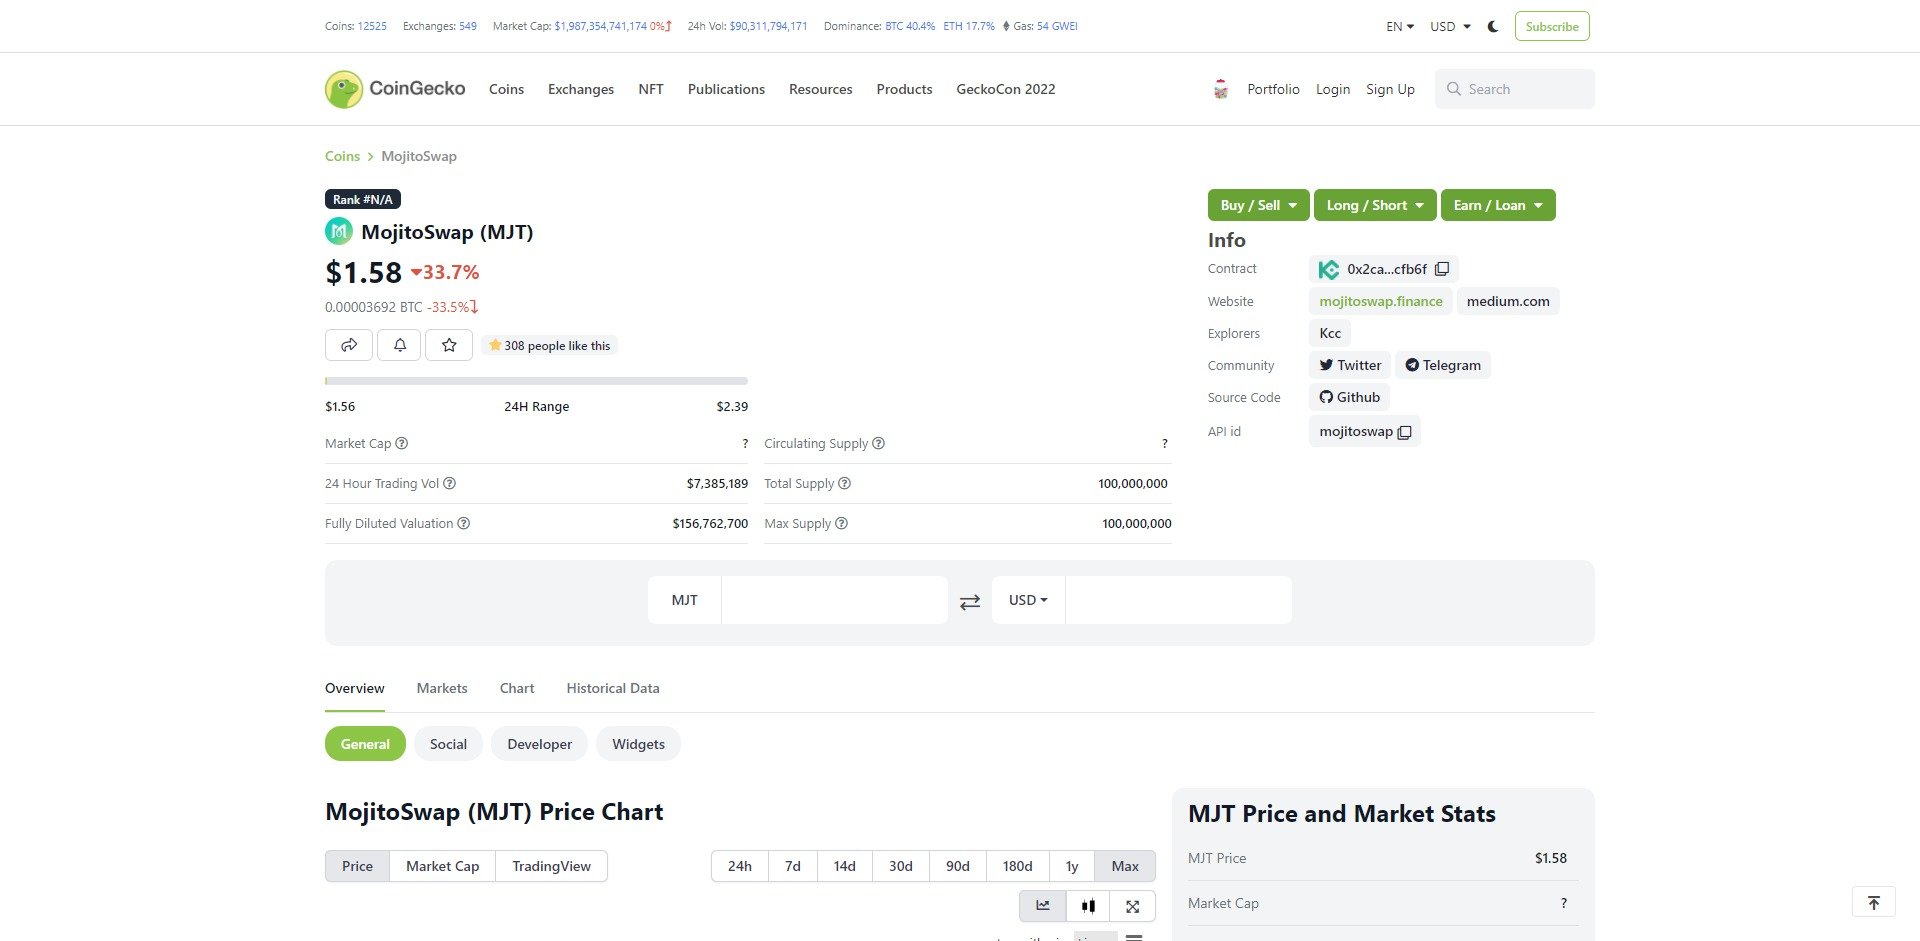The height and width of the screenshot is (941, 1920).
Task: Copy the contract address using copy icon
Action: (1442, 269)
